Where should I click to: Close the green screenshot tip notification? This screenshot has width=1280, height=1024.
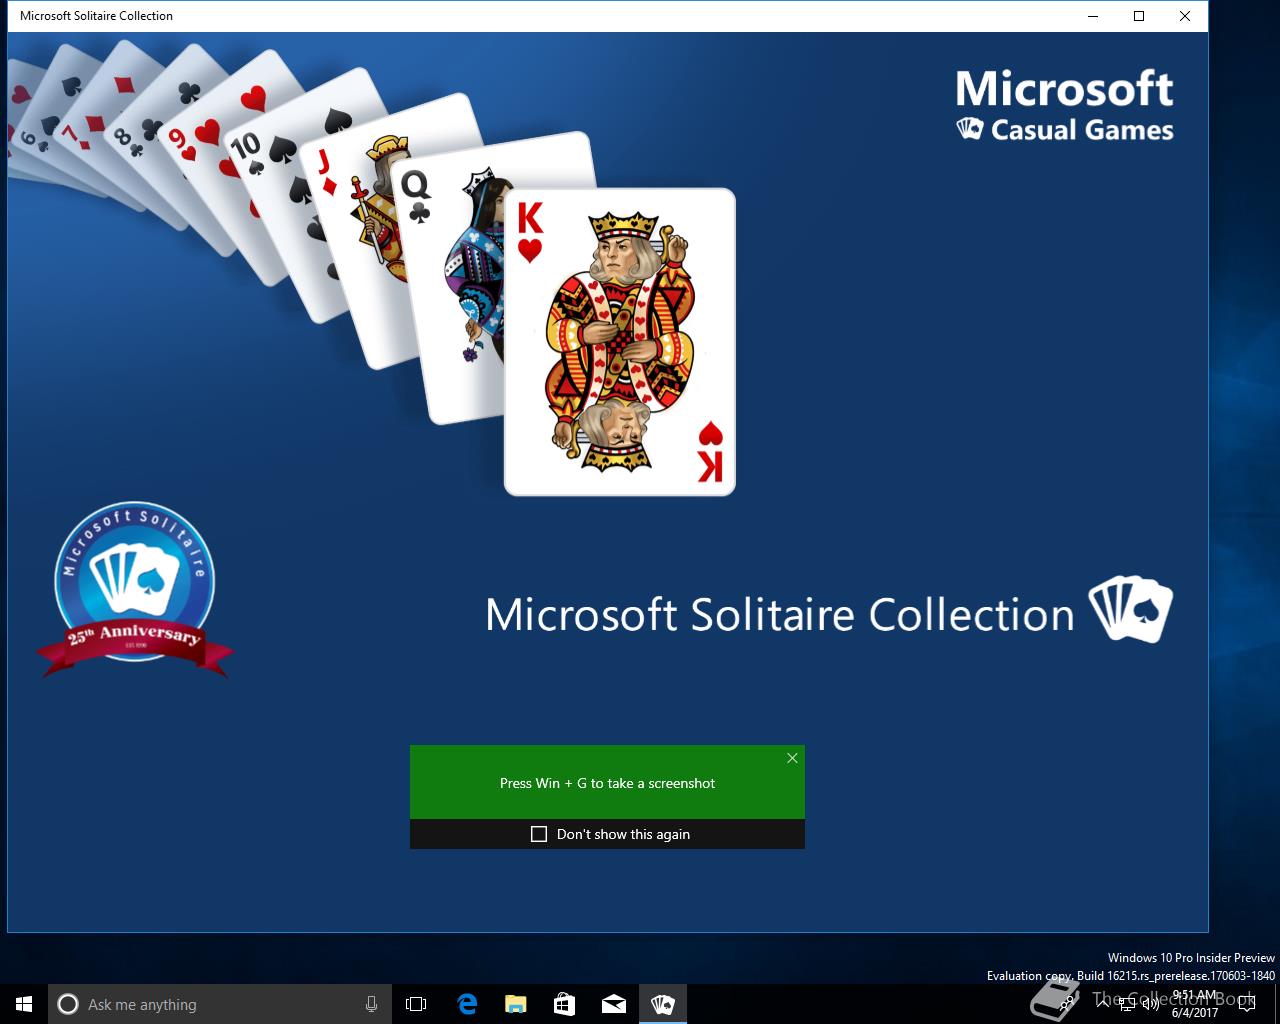(x=792, y=758)
